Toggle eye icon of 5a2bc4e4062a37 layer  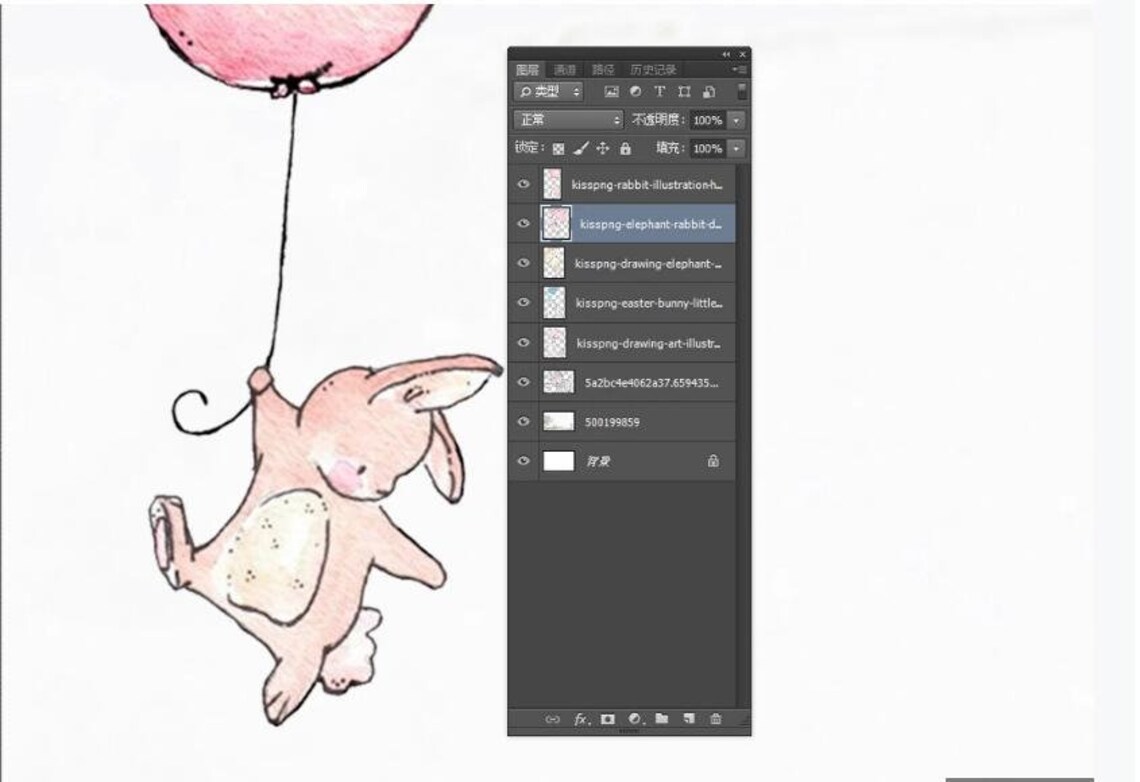click(x=523, y=382)
